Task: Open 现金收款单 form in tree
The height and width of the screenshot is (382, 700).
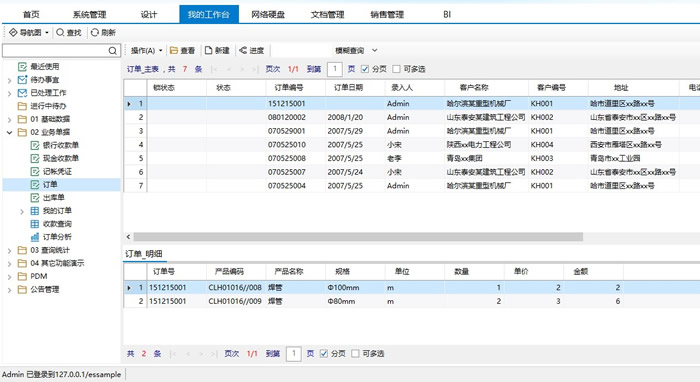Action: [x=60, y=158]
